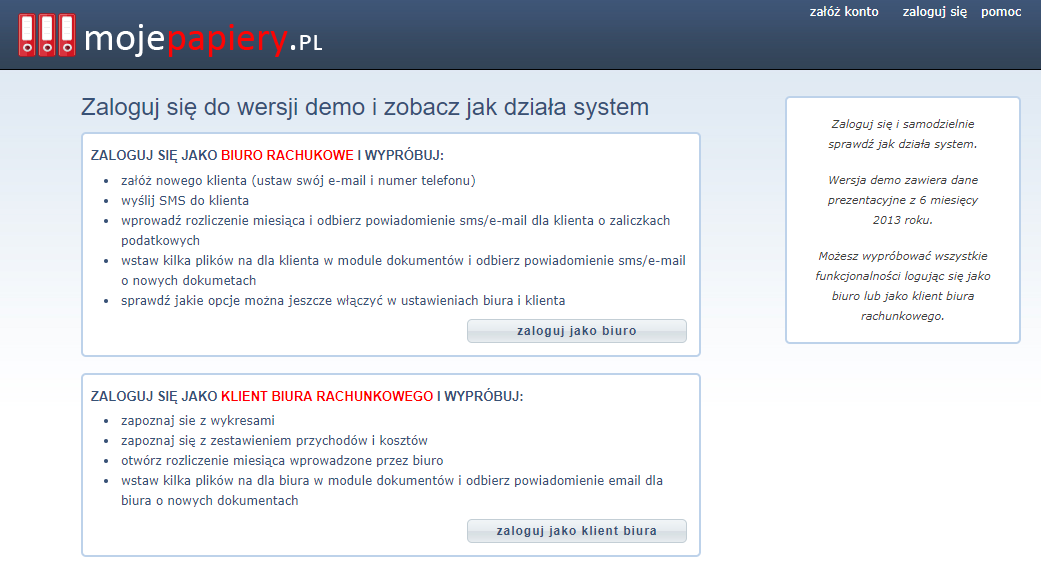Select the 'wyślij SMS do klienta' list item
Viewport: 1041px width, 578px height.
pyautogui.click(x=185, y=201)
